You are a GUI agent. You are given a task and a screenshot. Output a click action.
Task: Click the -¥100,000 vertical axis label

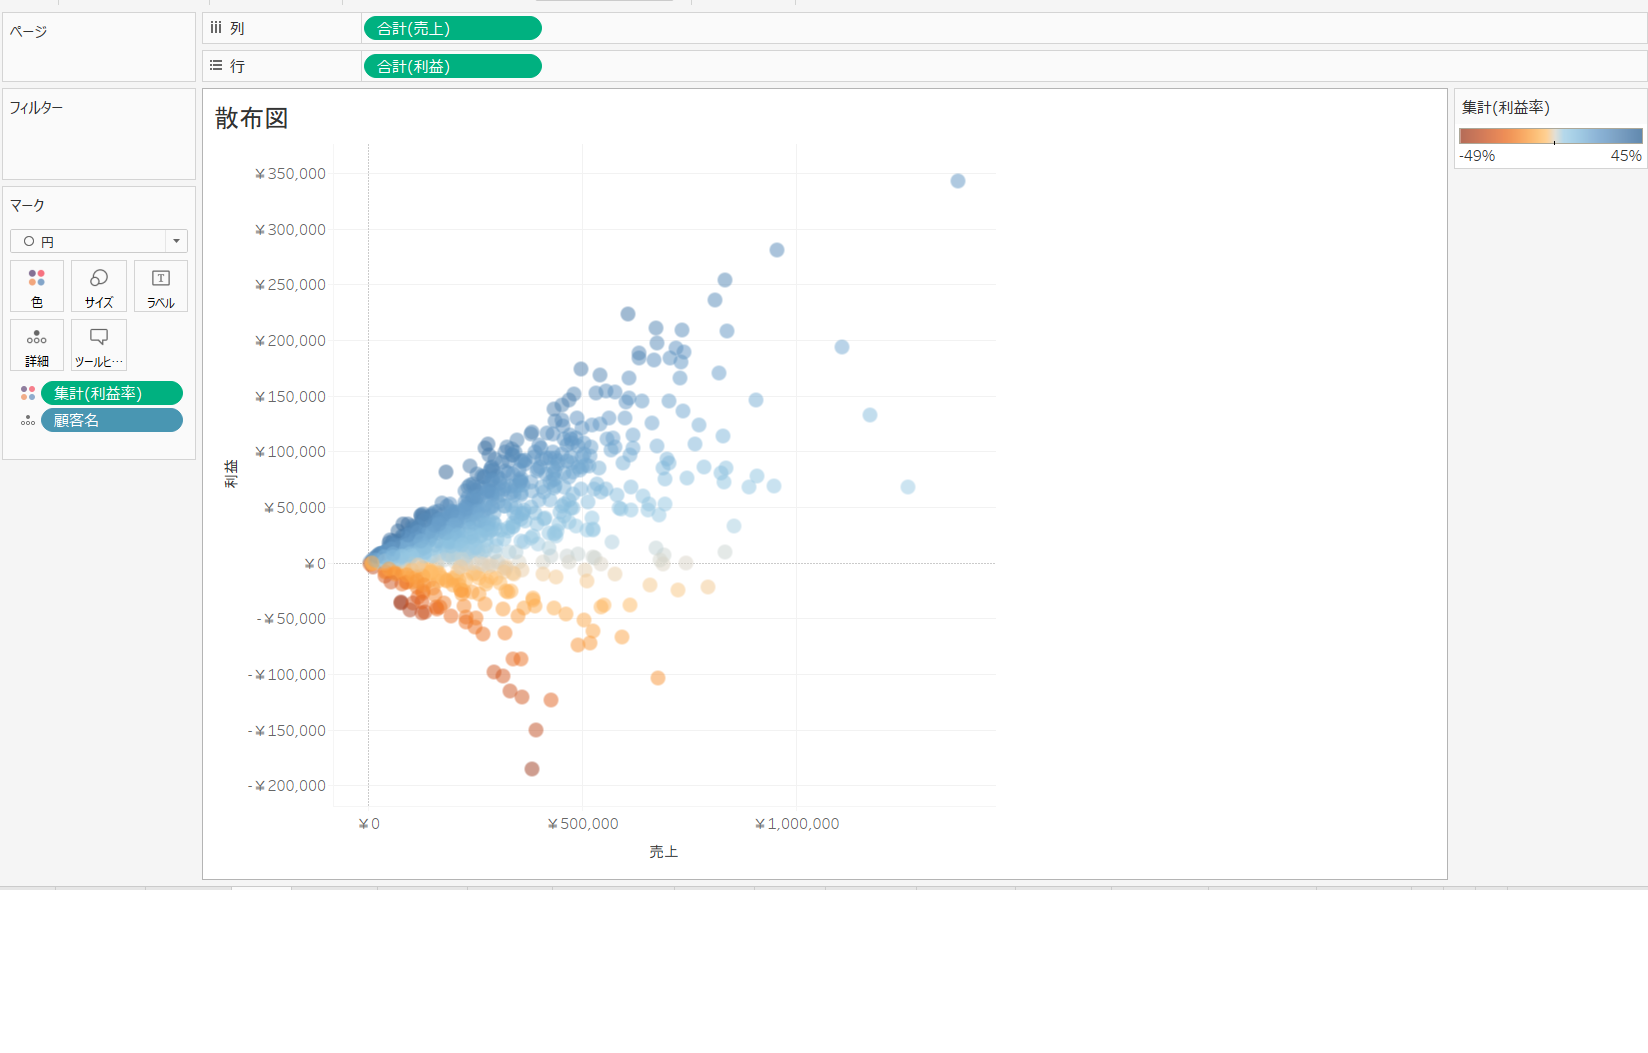[x=287, y=675]
